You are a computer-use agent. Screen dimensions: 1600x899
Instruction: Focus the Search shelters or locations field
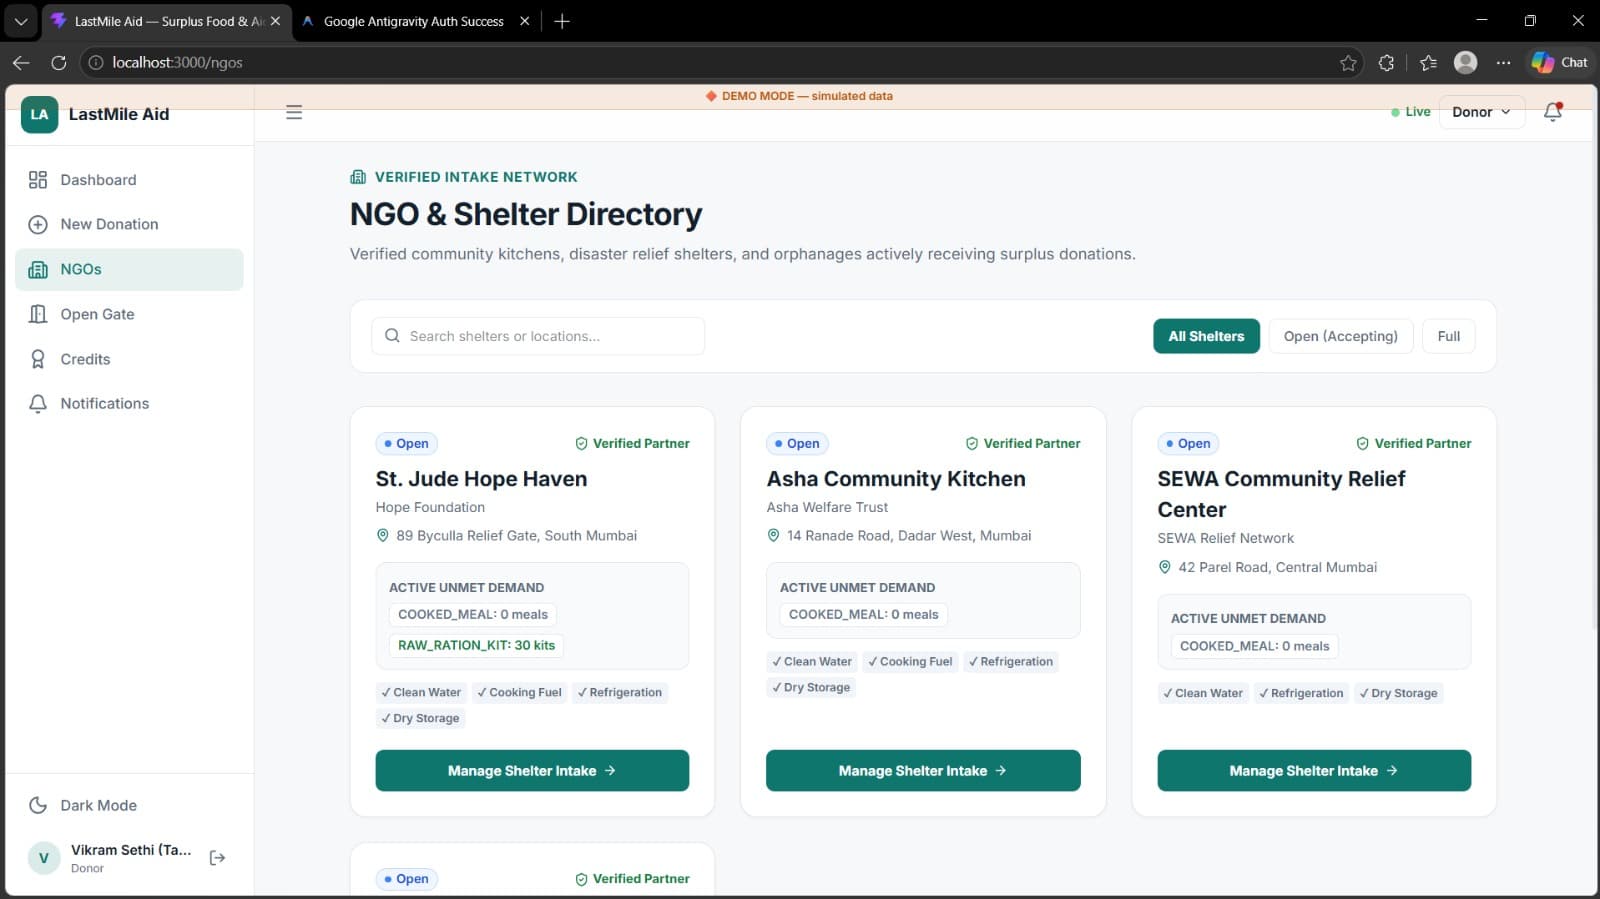click(x=538, y=336)
